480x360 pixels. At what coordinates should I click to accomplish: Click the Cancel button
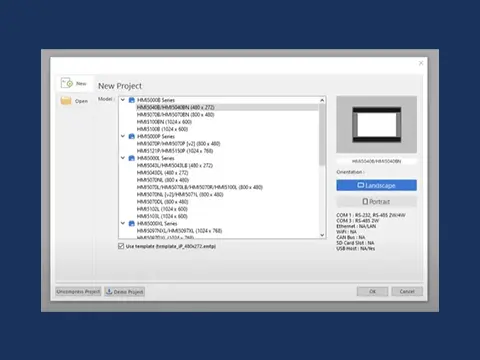[407, 291]
